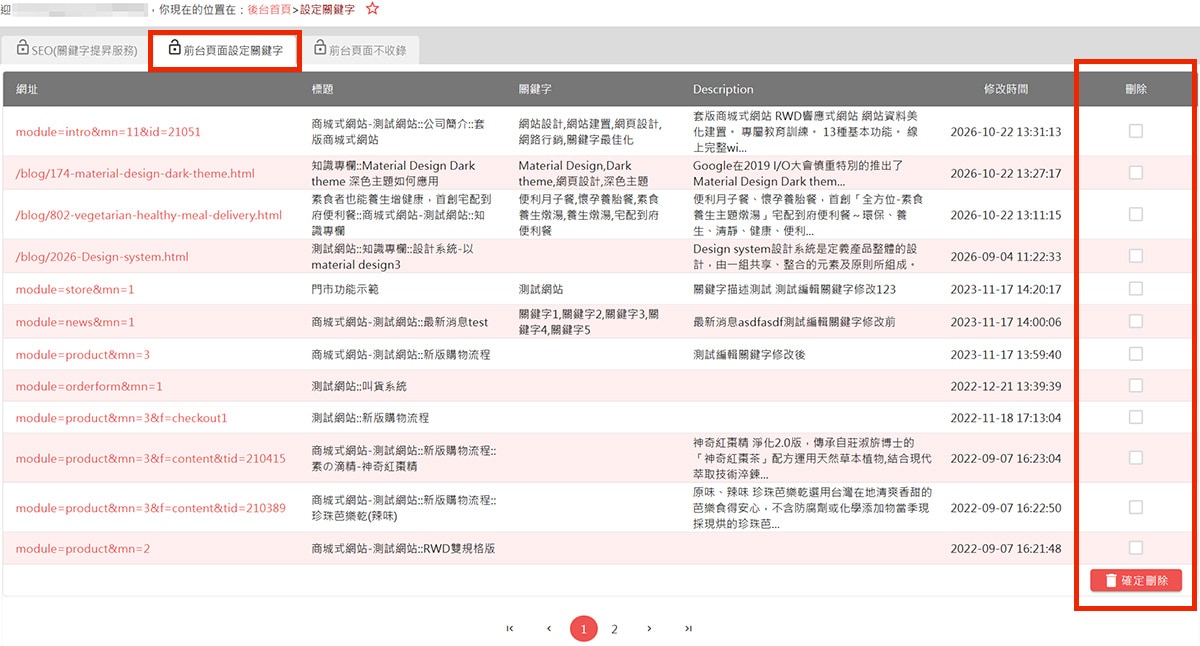This screenshot has width=1200, height=646.
Task: Click the 關鍵字 column header
Action: [x=536, y=89]
